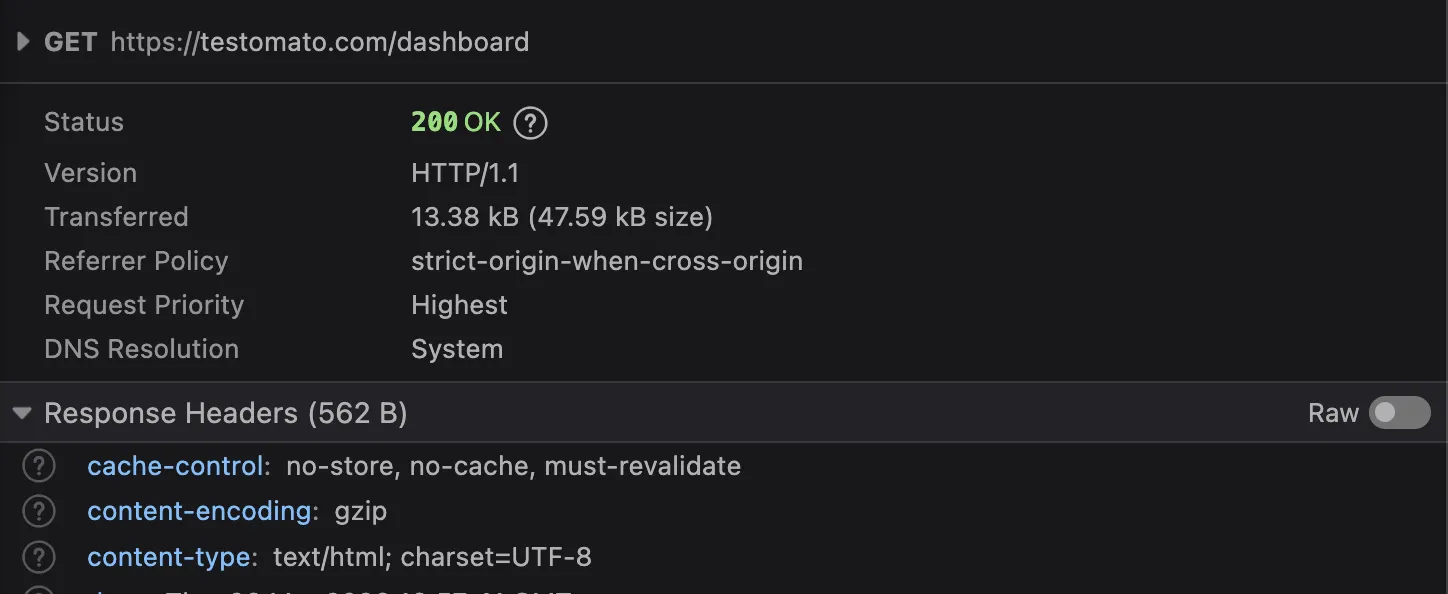The image size is (1448, 594).
Task: Click the question mark beside cache-control
Action: pos(38,466)
